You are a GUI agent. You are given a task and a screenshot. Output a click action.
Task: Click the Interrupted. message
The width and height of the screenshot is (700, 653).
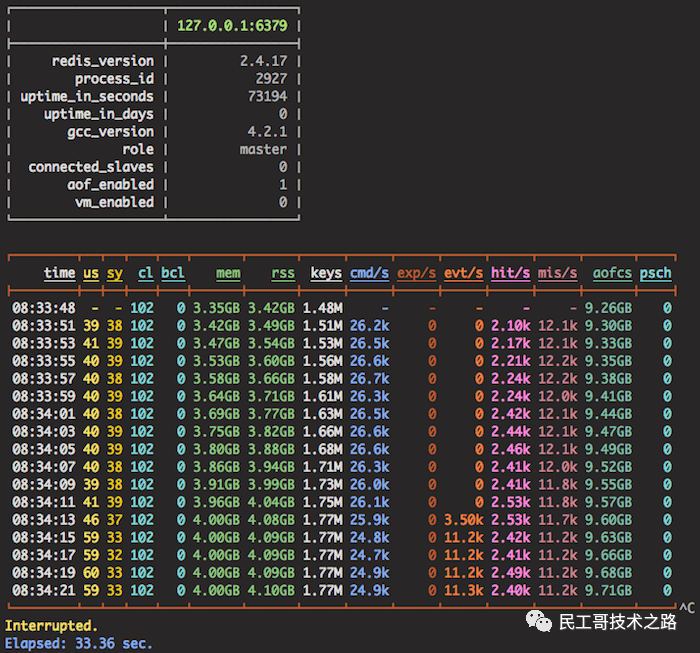click(x=51, y=626)
